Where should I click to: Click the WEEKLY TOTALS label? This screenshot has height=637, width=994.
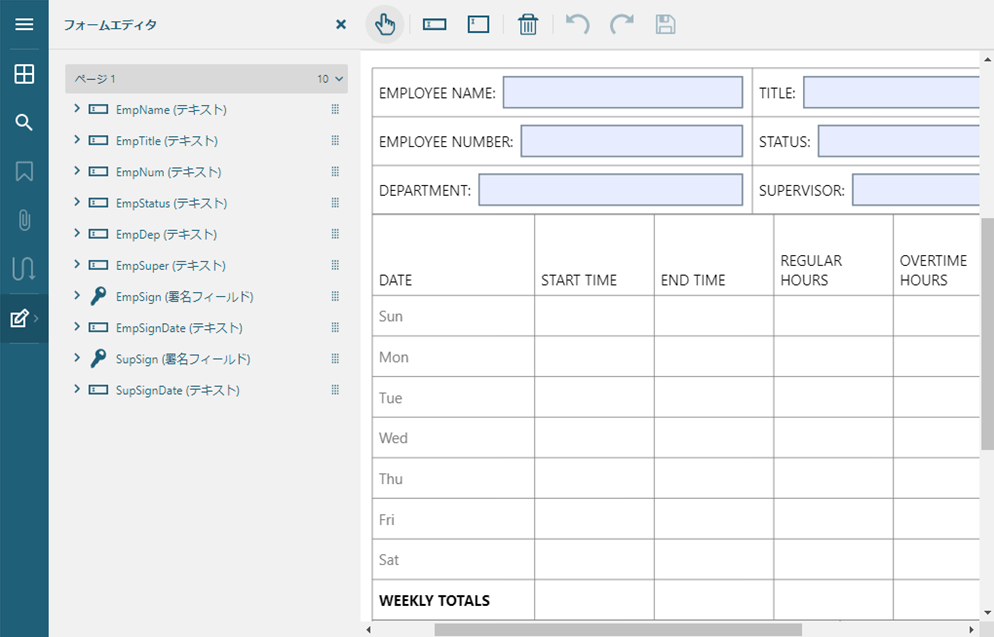pyautogui.click(x=434, y=600)
